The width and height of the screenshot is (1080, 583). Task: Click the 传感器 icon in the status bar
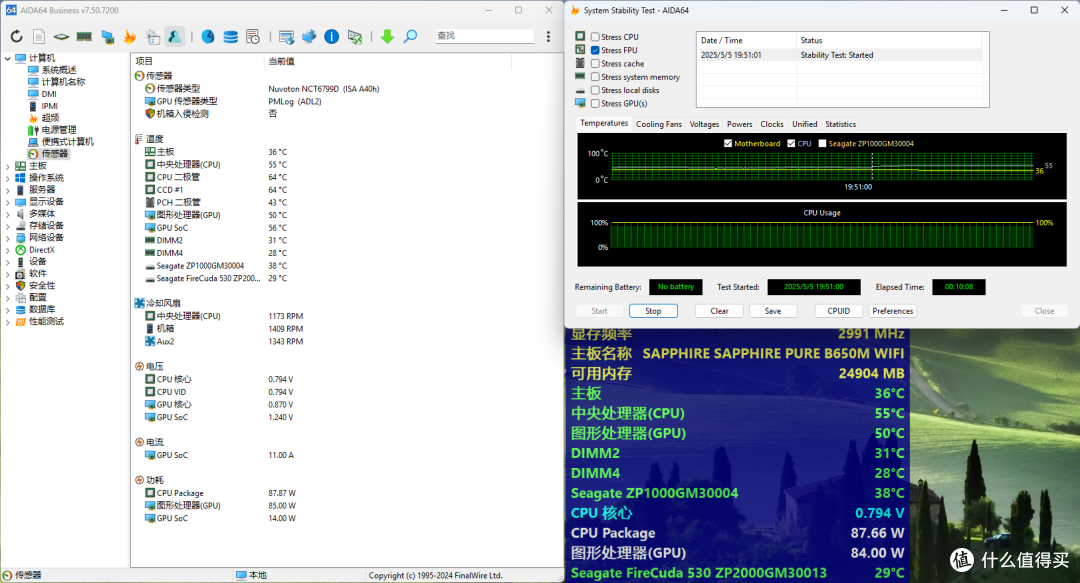click(x=8, y=575)
